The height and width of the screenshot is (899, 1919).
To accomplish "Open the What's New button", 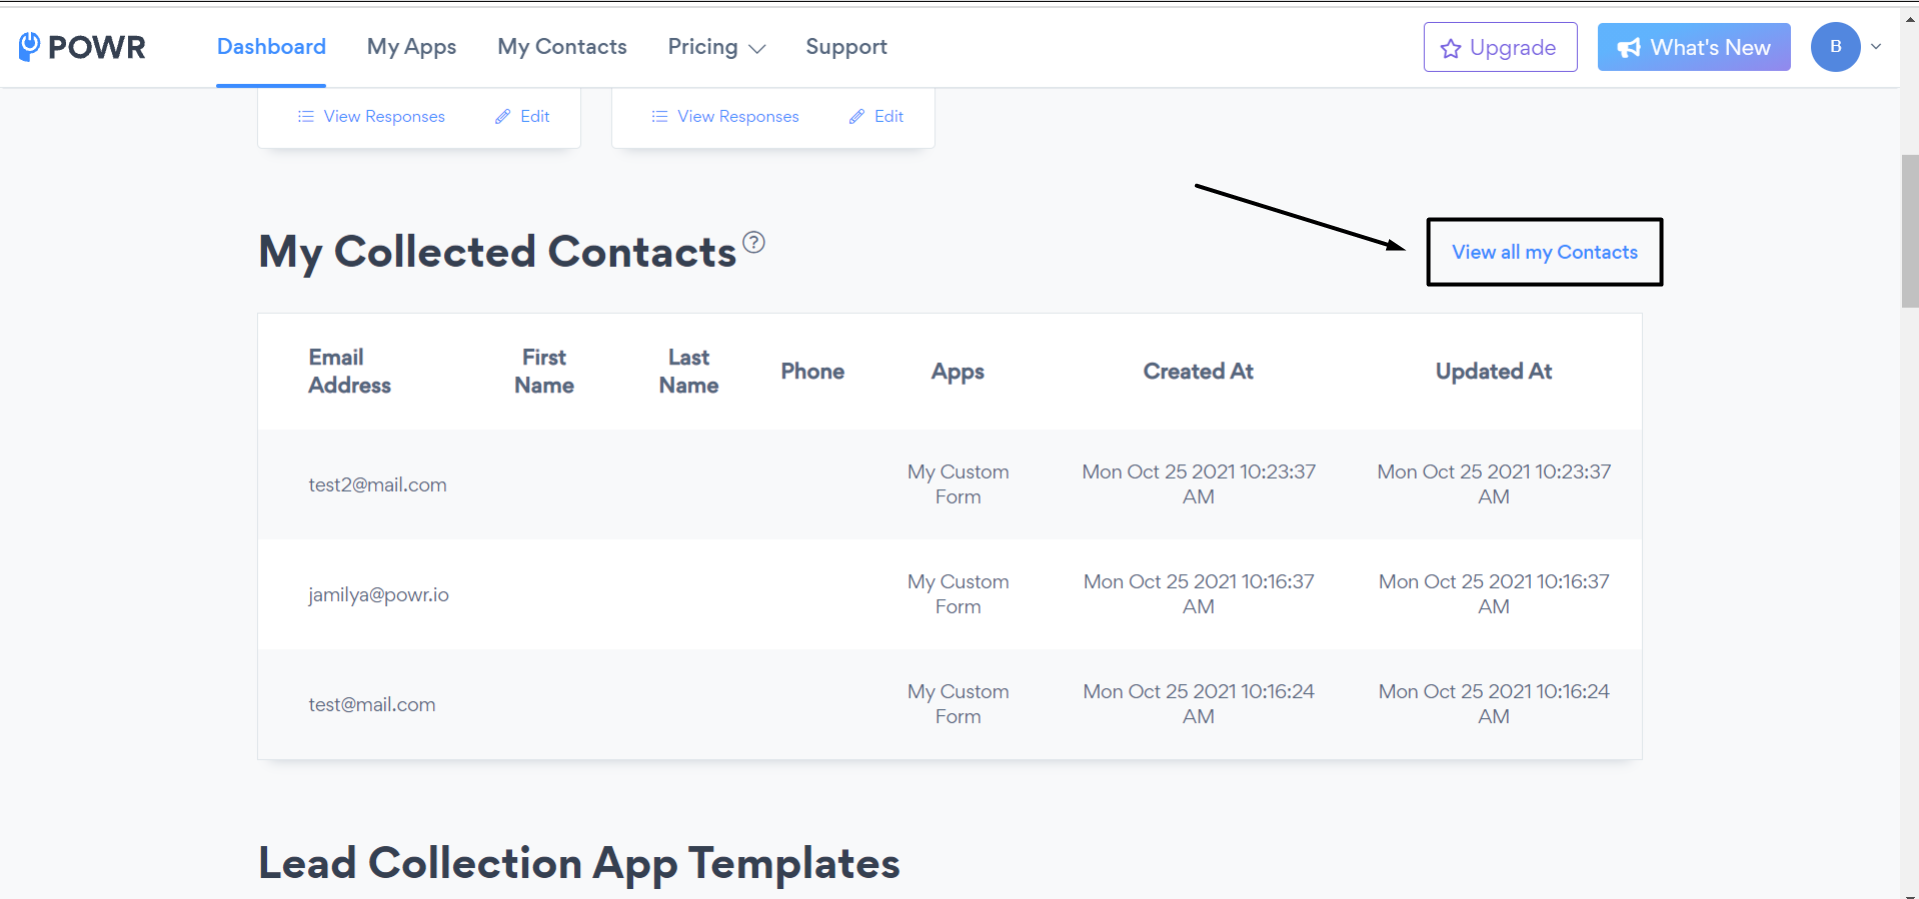I will point(1693,47).
